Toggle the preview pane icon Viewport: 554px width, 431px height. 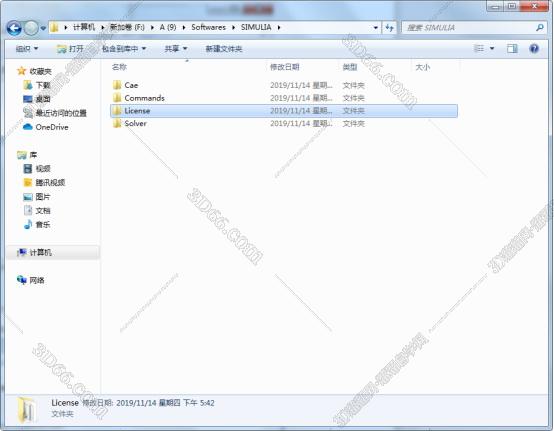pyautogui.click(x=512, y=48)
